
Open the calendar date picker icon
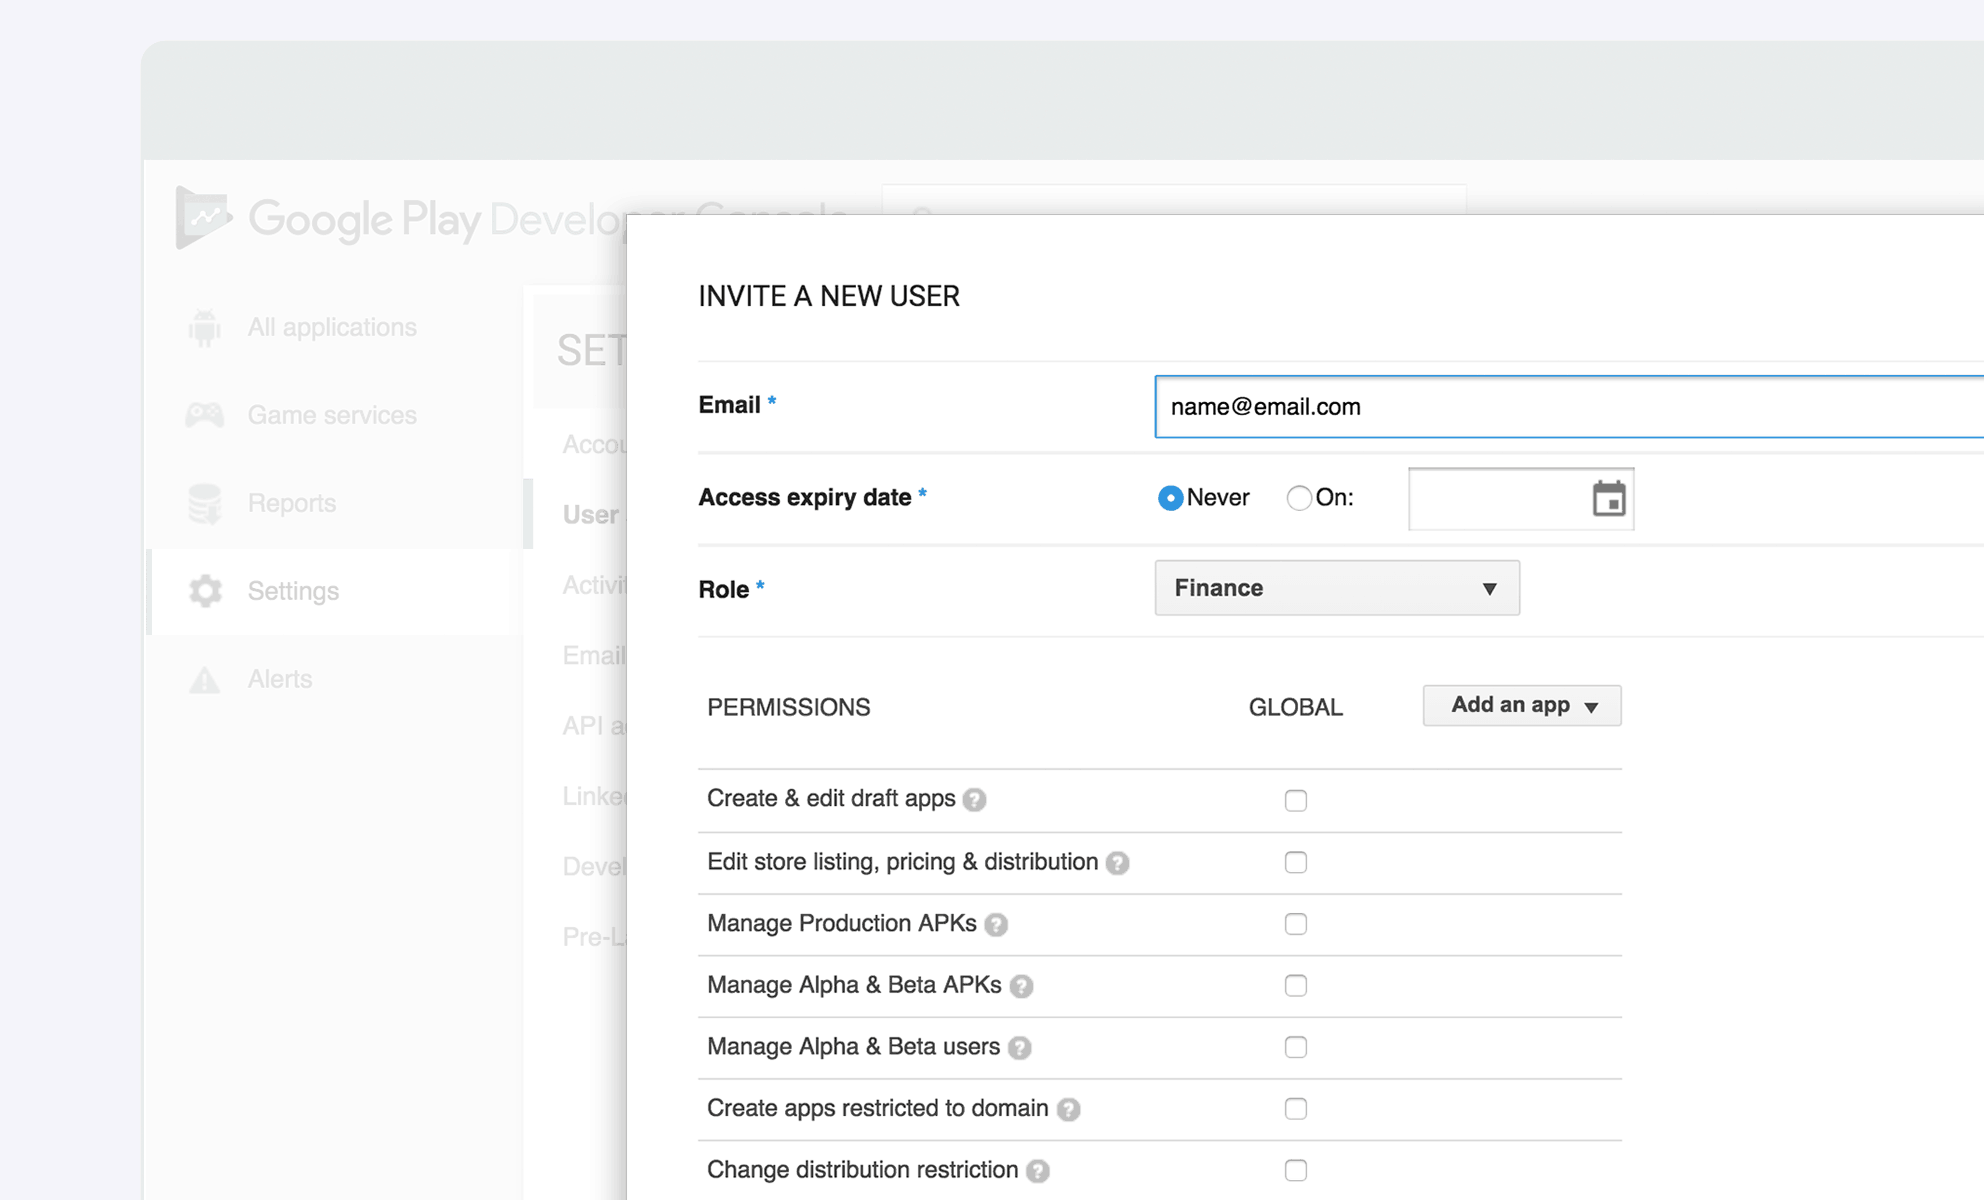coord(1608,499)
